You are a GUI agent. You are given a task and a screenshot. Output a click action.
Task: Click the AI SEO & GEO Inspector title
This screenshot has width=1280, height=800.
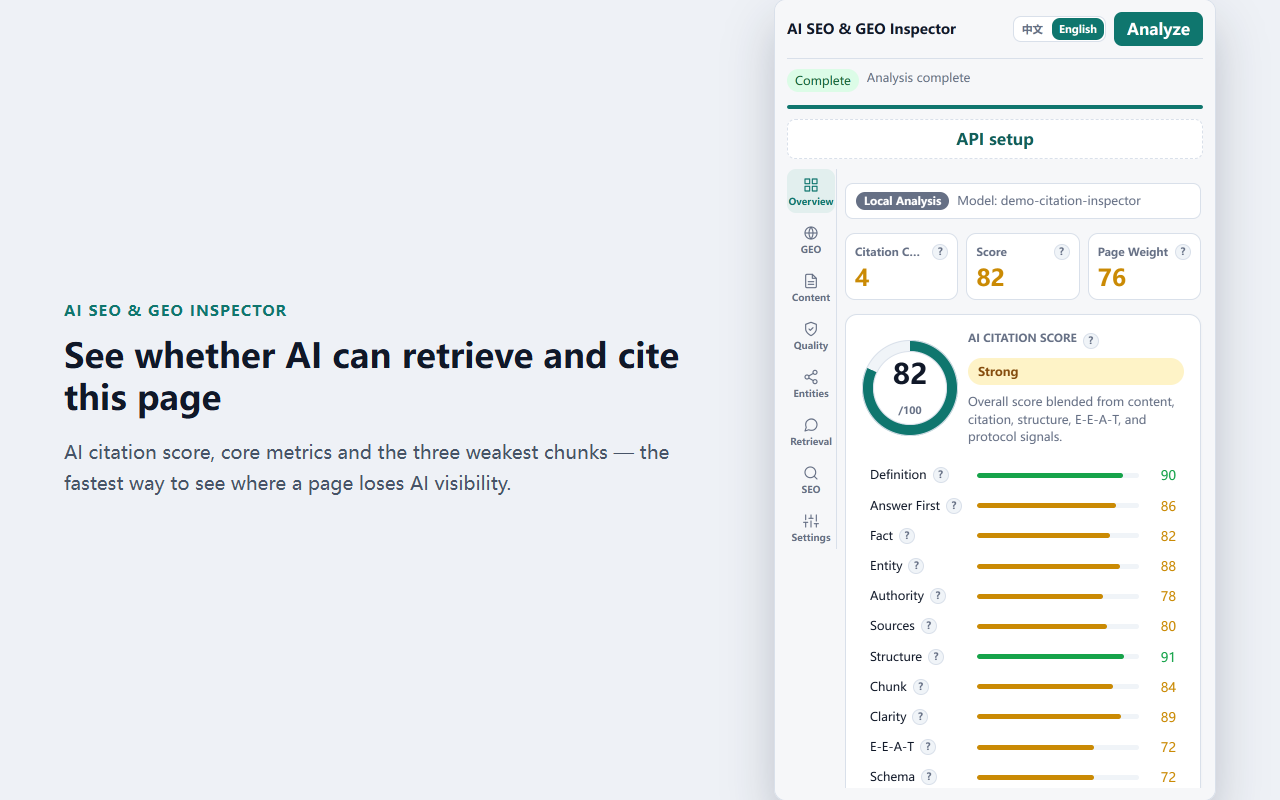(872, 29)
